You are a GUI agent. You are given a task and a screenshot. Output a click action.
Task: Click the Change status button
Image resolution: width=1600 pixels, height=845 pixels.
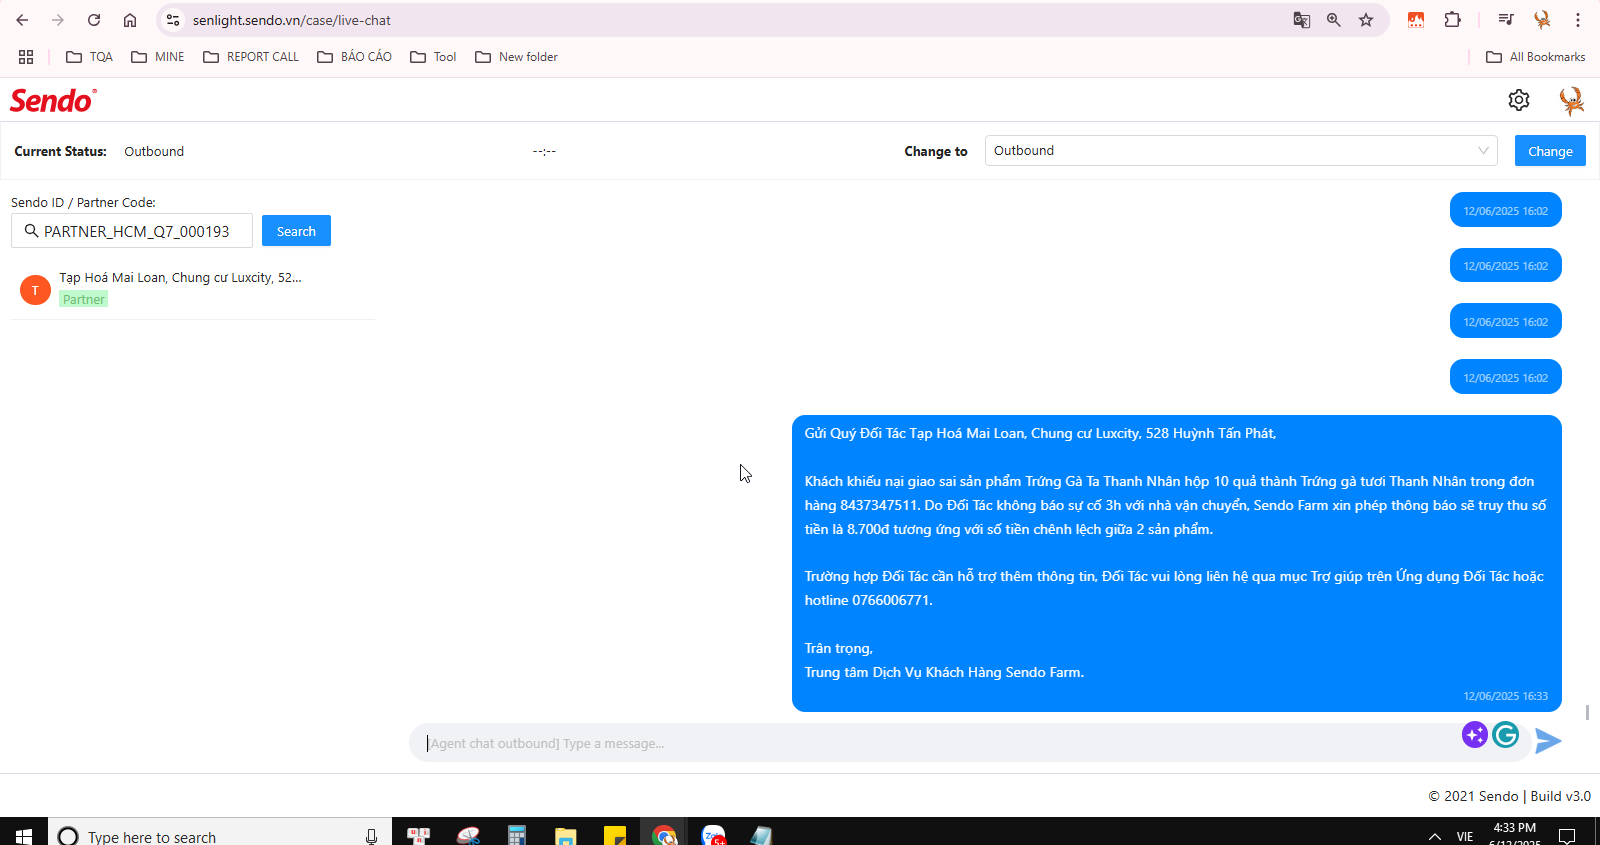point(1550,151)
